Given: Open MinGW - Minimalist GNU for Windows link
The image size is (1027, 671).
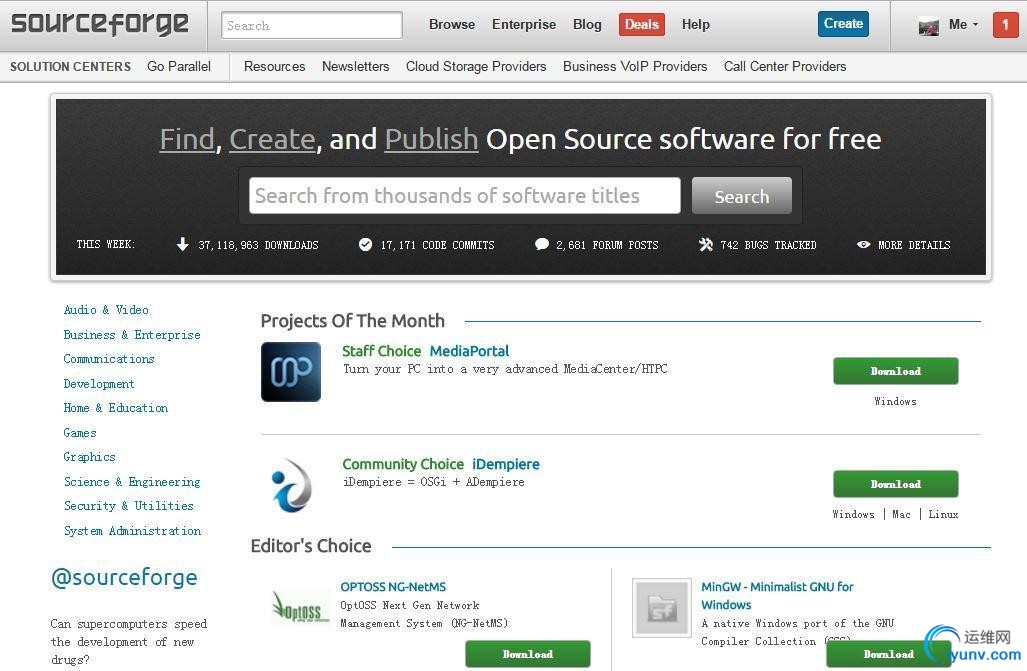Looking at the screenshot, I should click(777, 596).
